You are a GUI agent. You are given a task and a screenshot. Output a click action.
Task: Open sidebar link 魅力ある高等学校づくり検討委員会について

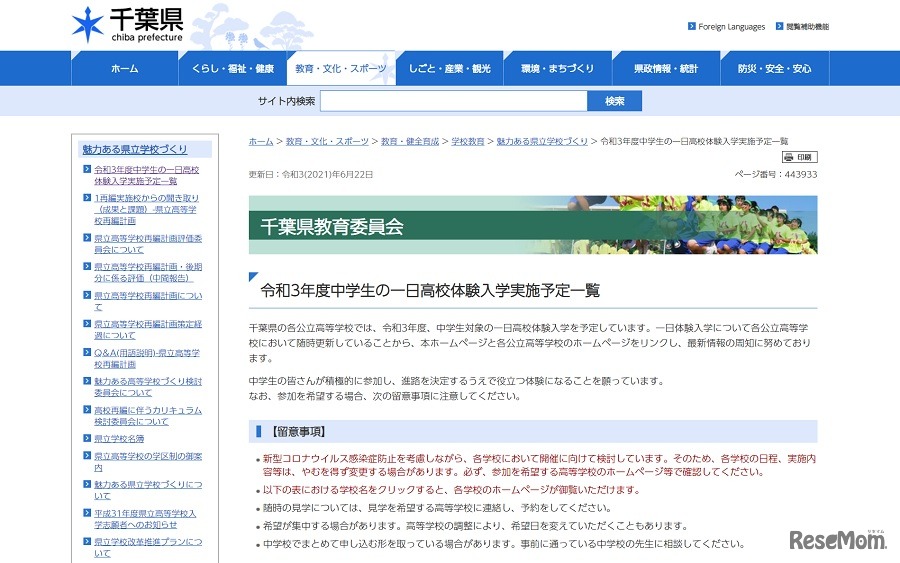coord(148,387)
